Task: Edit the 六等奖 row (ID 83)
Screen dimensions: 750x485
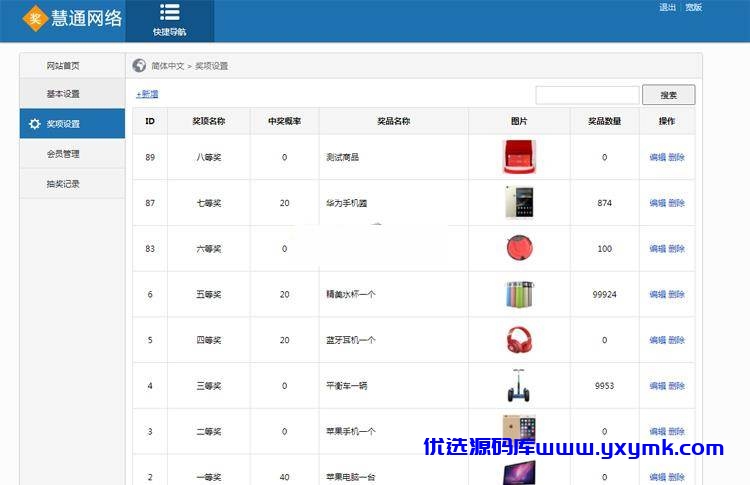Action: click(658, 248)
